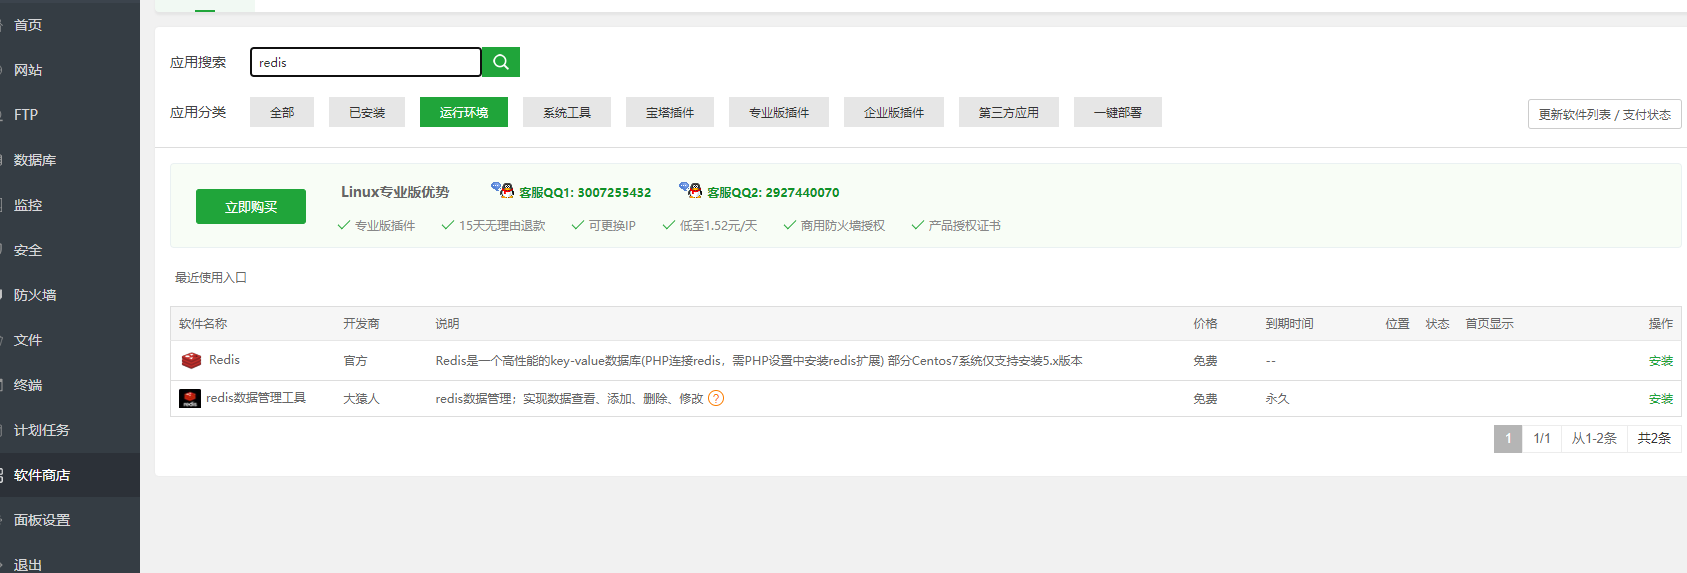Open 软件商店 in the sidebar

[42, 475]
